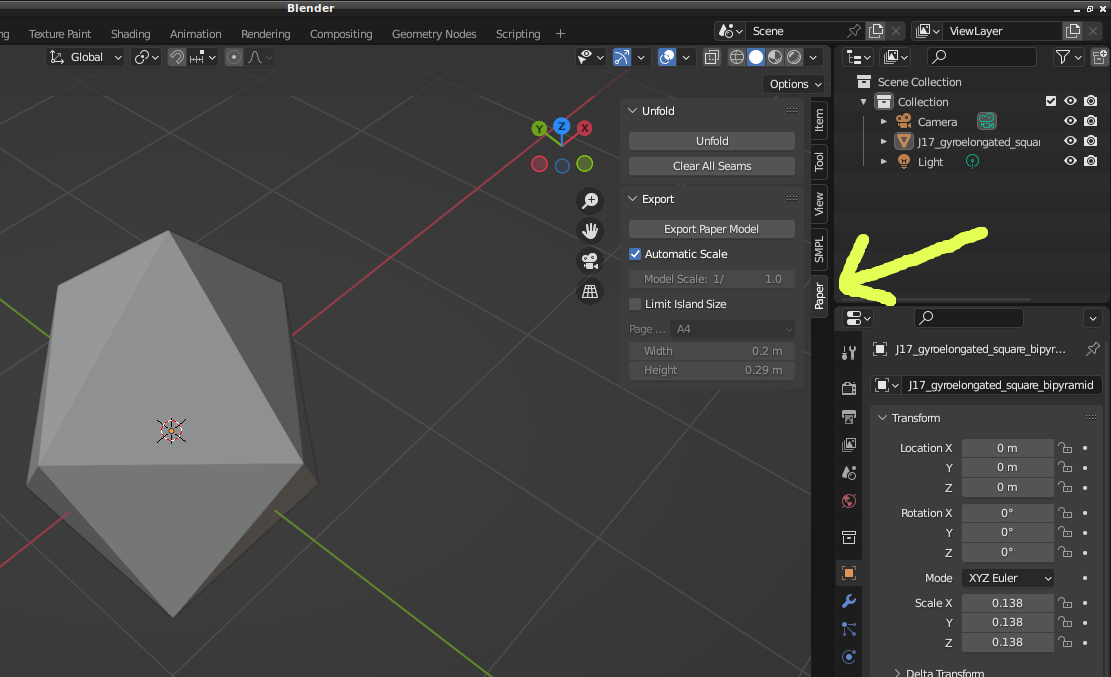
Task: Enable the Limit Island Size checkbox
Action: [635, 304]
